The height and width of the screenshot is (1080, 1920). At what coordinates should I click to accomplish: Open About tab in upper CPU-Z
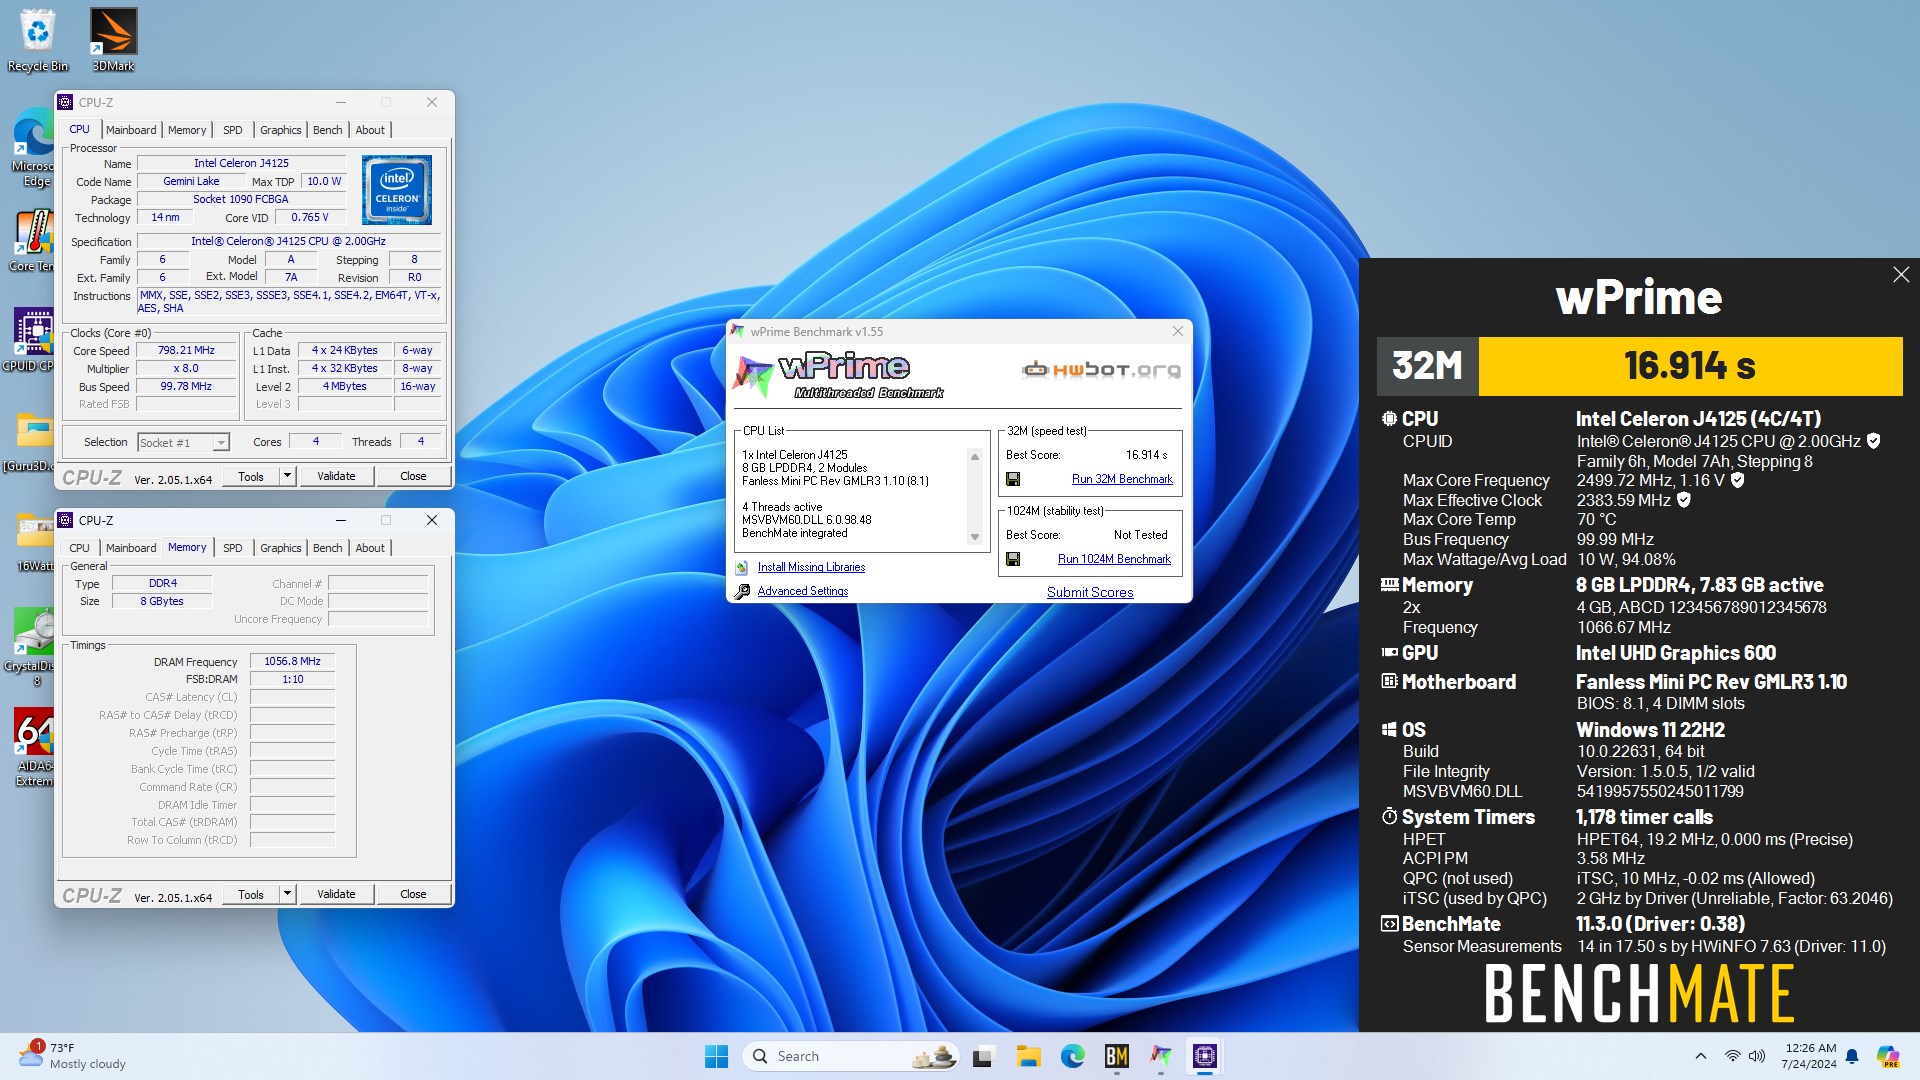click(370, 130)
